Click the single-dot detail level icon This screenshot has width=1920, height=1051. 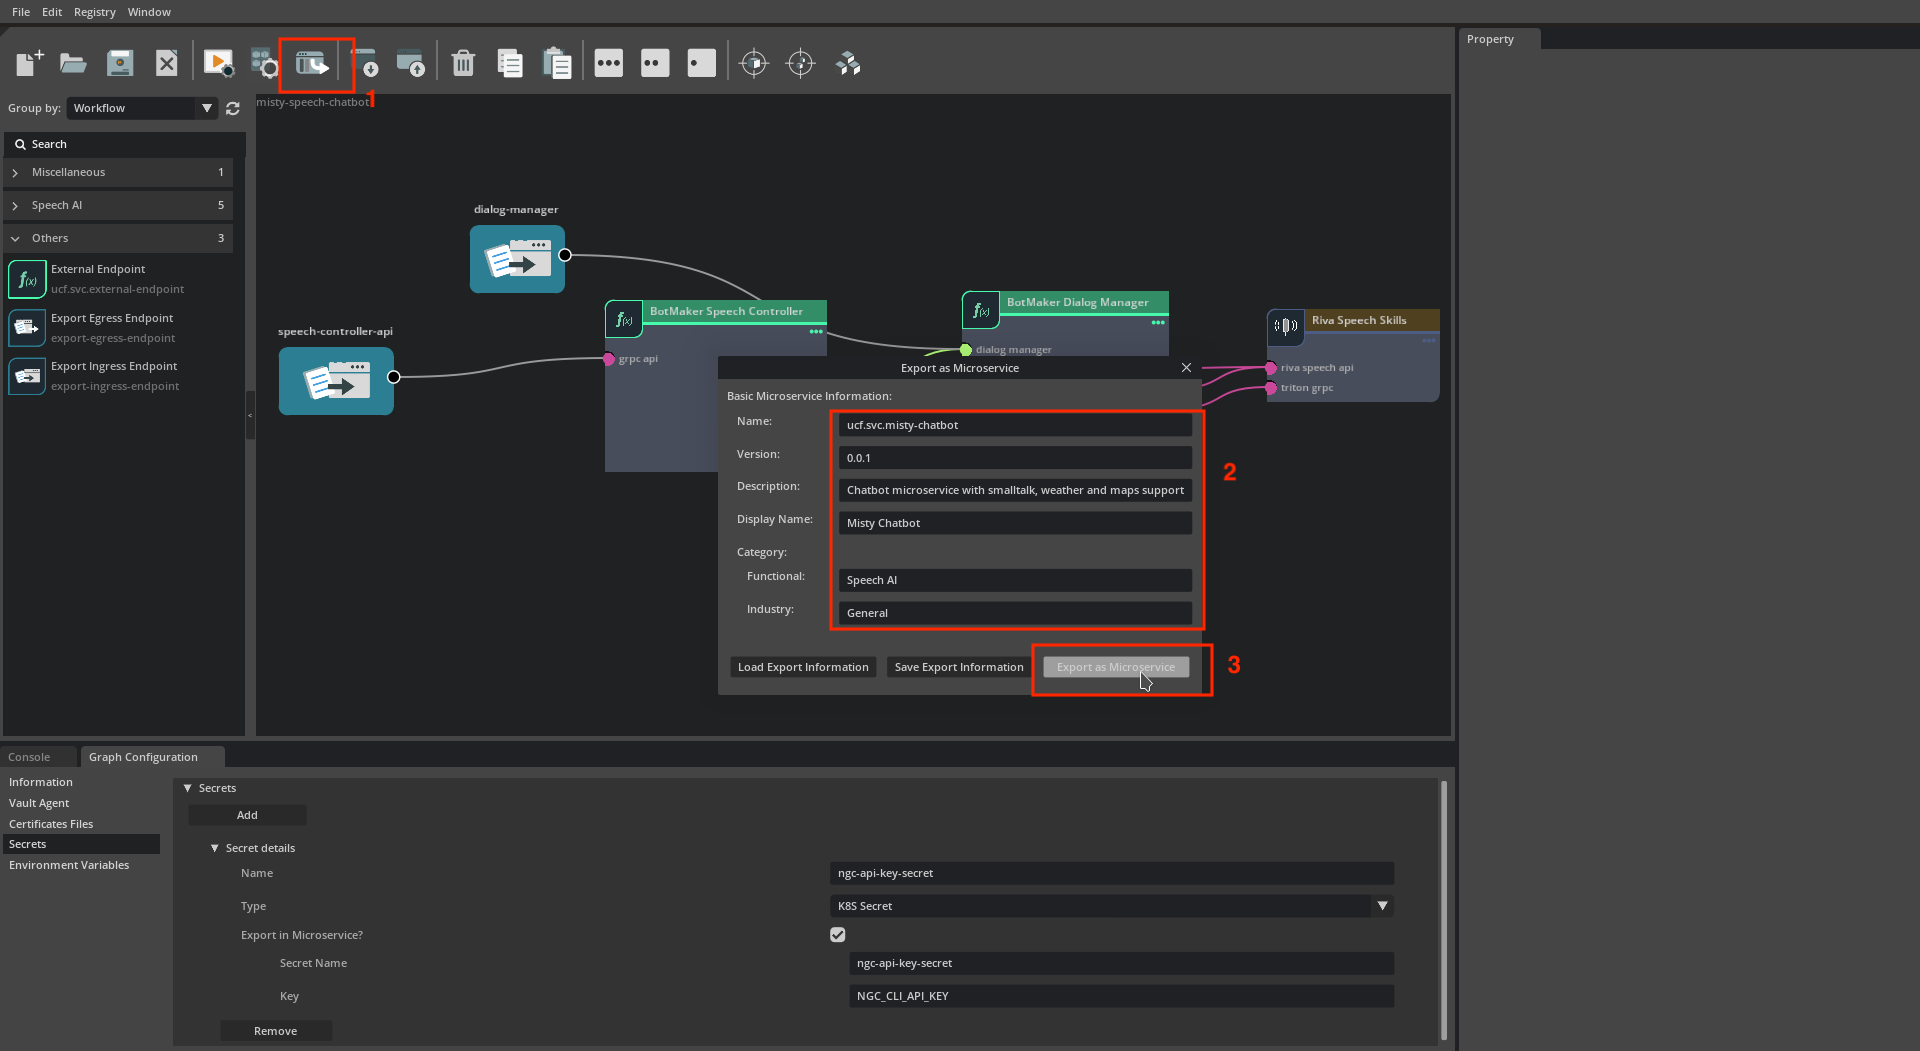(x=702, y=63)
